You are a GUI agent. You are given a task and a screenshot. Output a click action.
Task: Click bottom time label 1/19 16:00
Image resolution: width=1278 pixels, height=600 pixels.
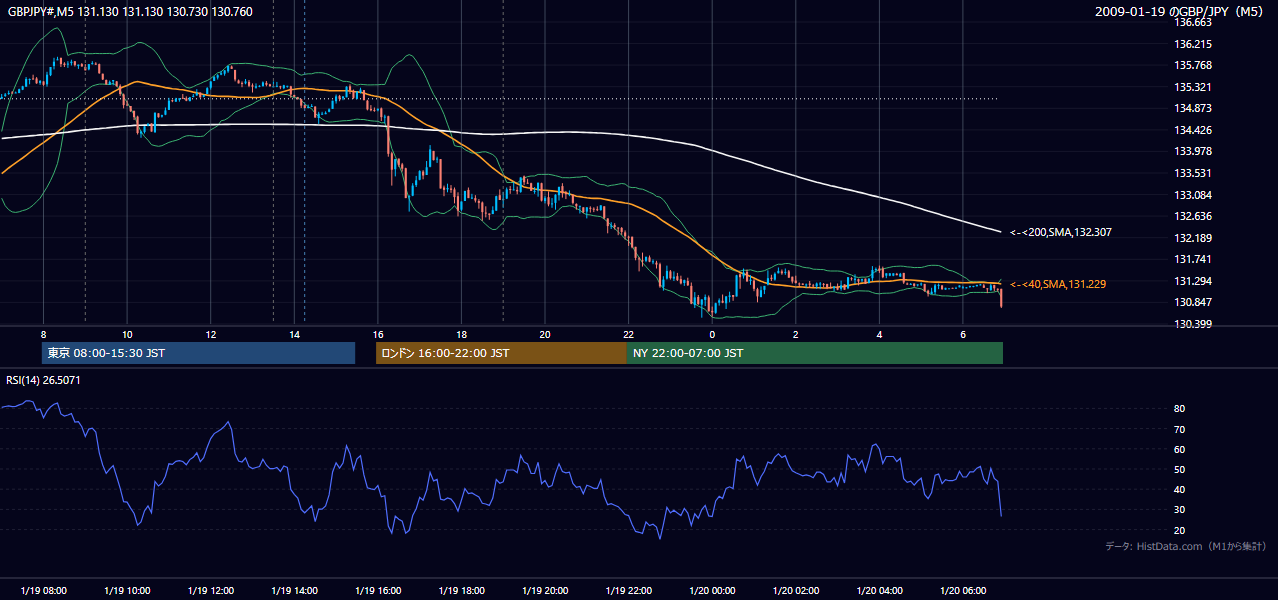(x=378, y=591)
